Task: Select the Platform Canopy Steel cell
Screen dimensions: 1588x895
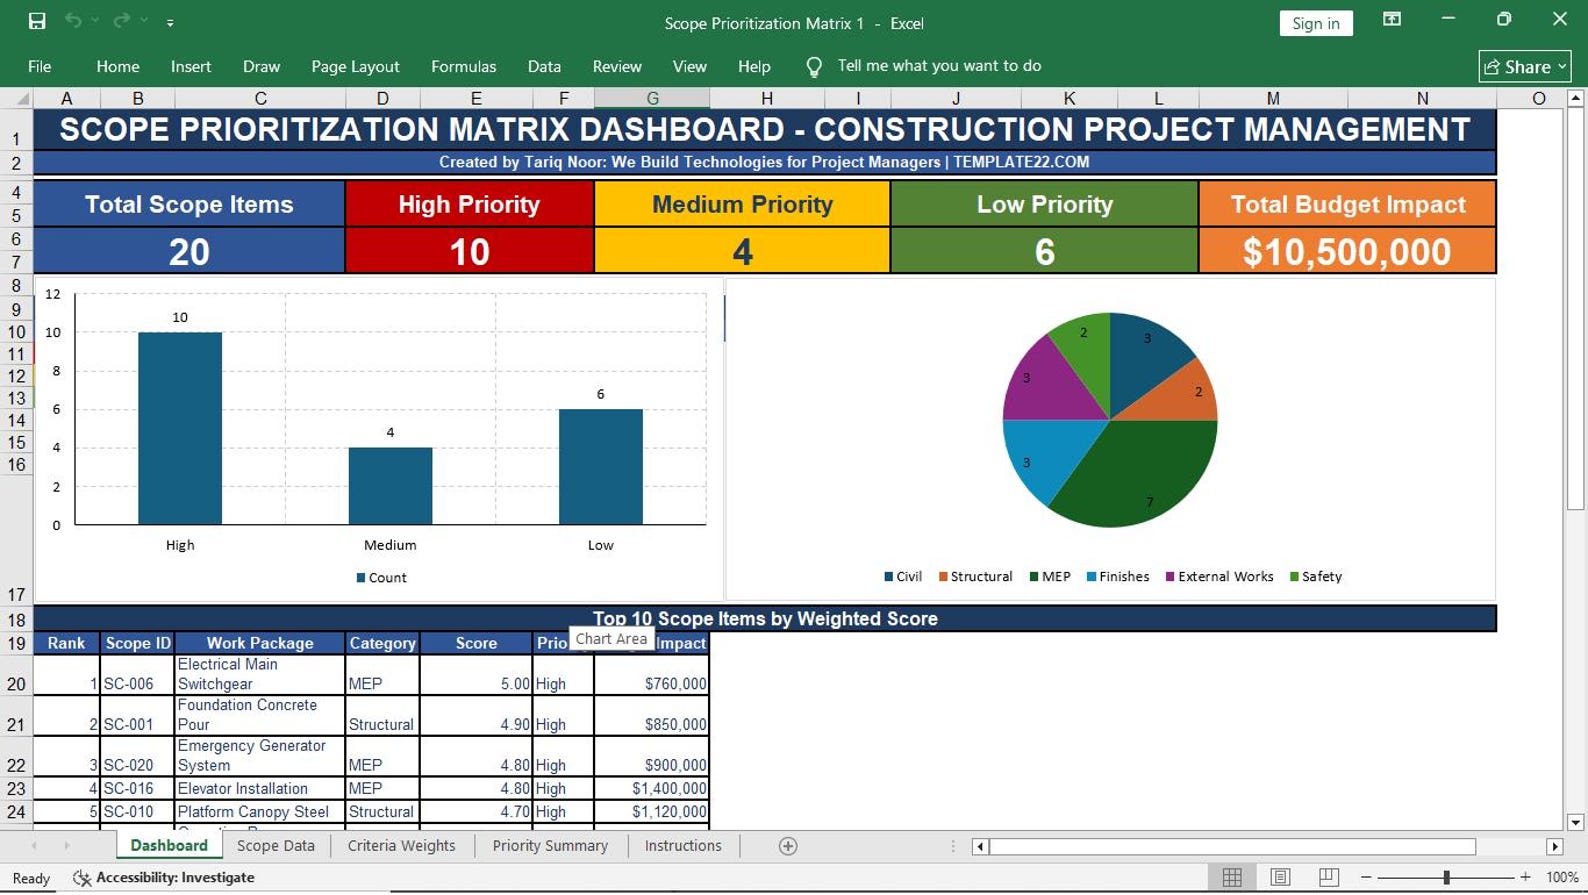Action: pyautogui.click(x=260, y=812)
